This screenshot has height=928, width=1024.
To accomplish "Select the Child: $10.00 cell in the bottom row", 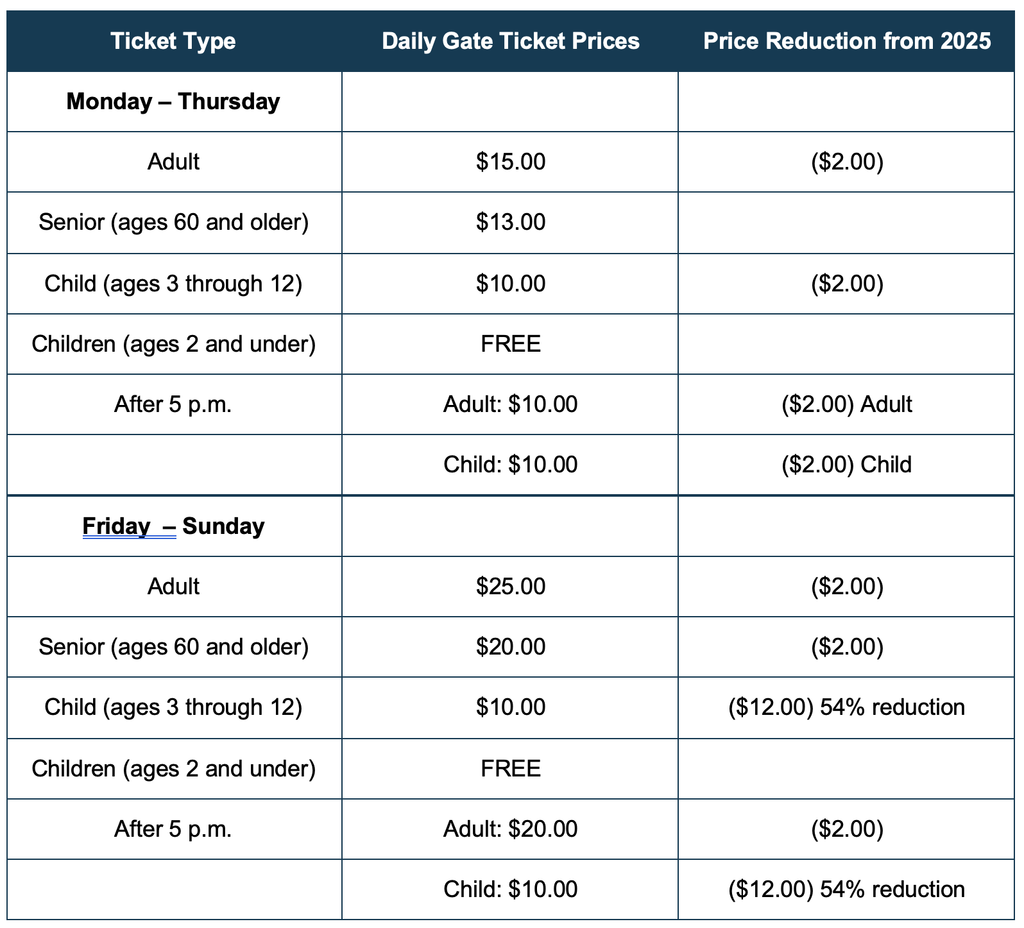I will click(x=510, y=889).
